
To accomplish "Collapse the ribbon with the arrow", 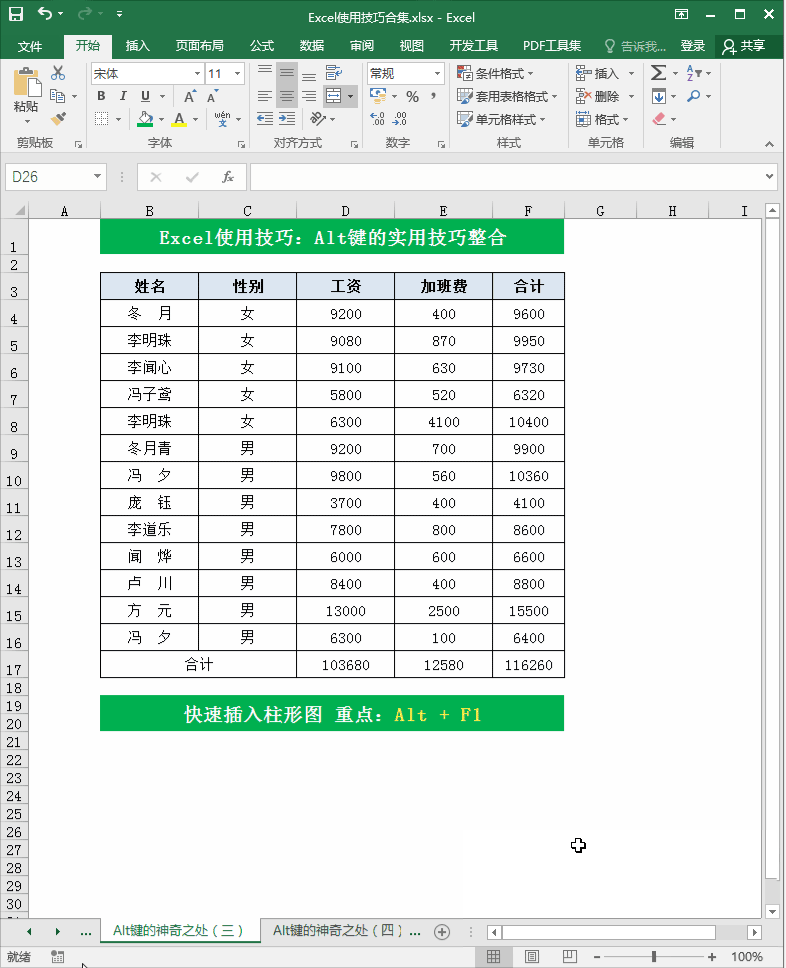I will click(769, 144).
